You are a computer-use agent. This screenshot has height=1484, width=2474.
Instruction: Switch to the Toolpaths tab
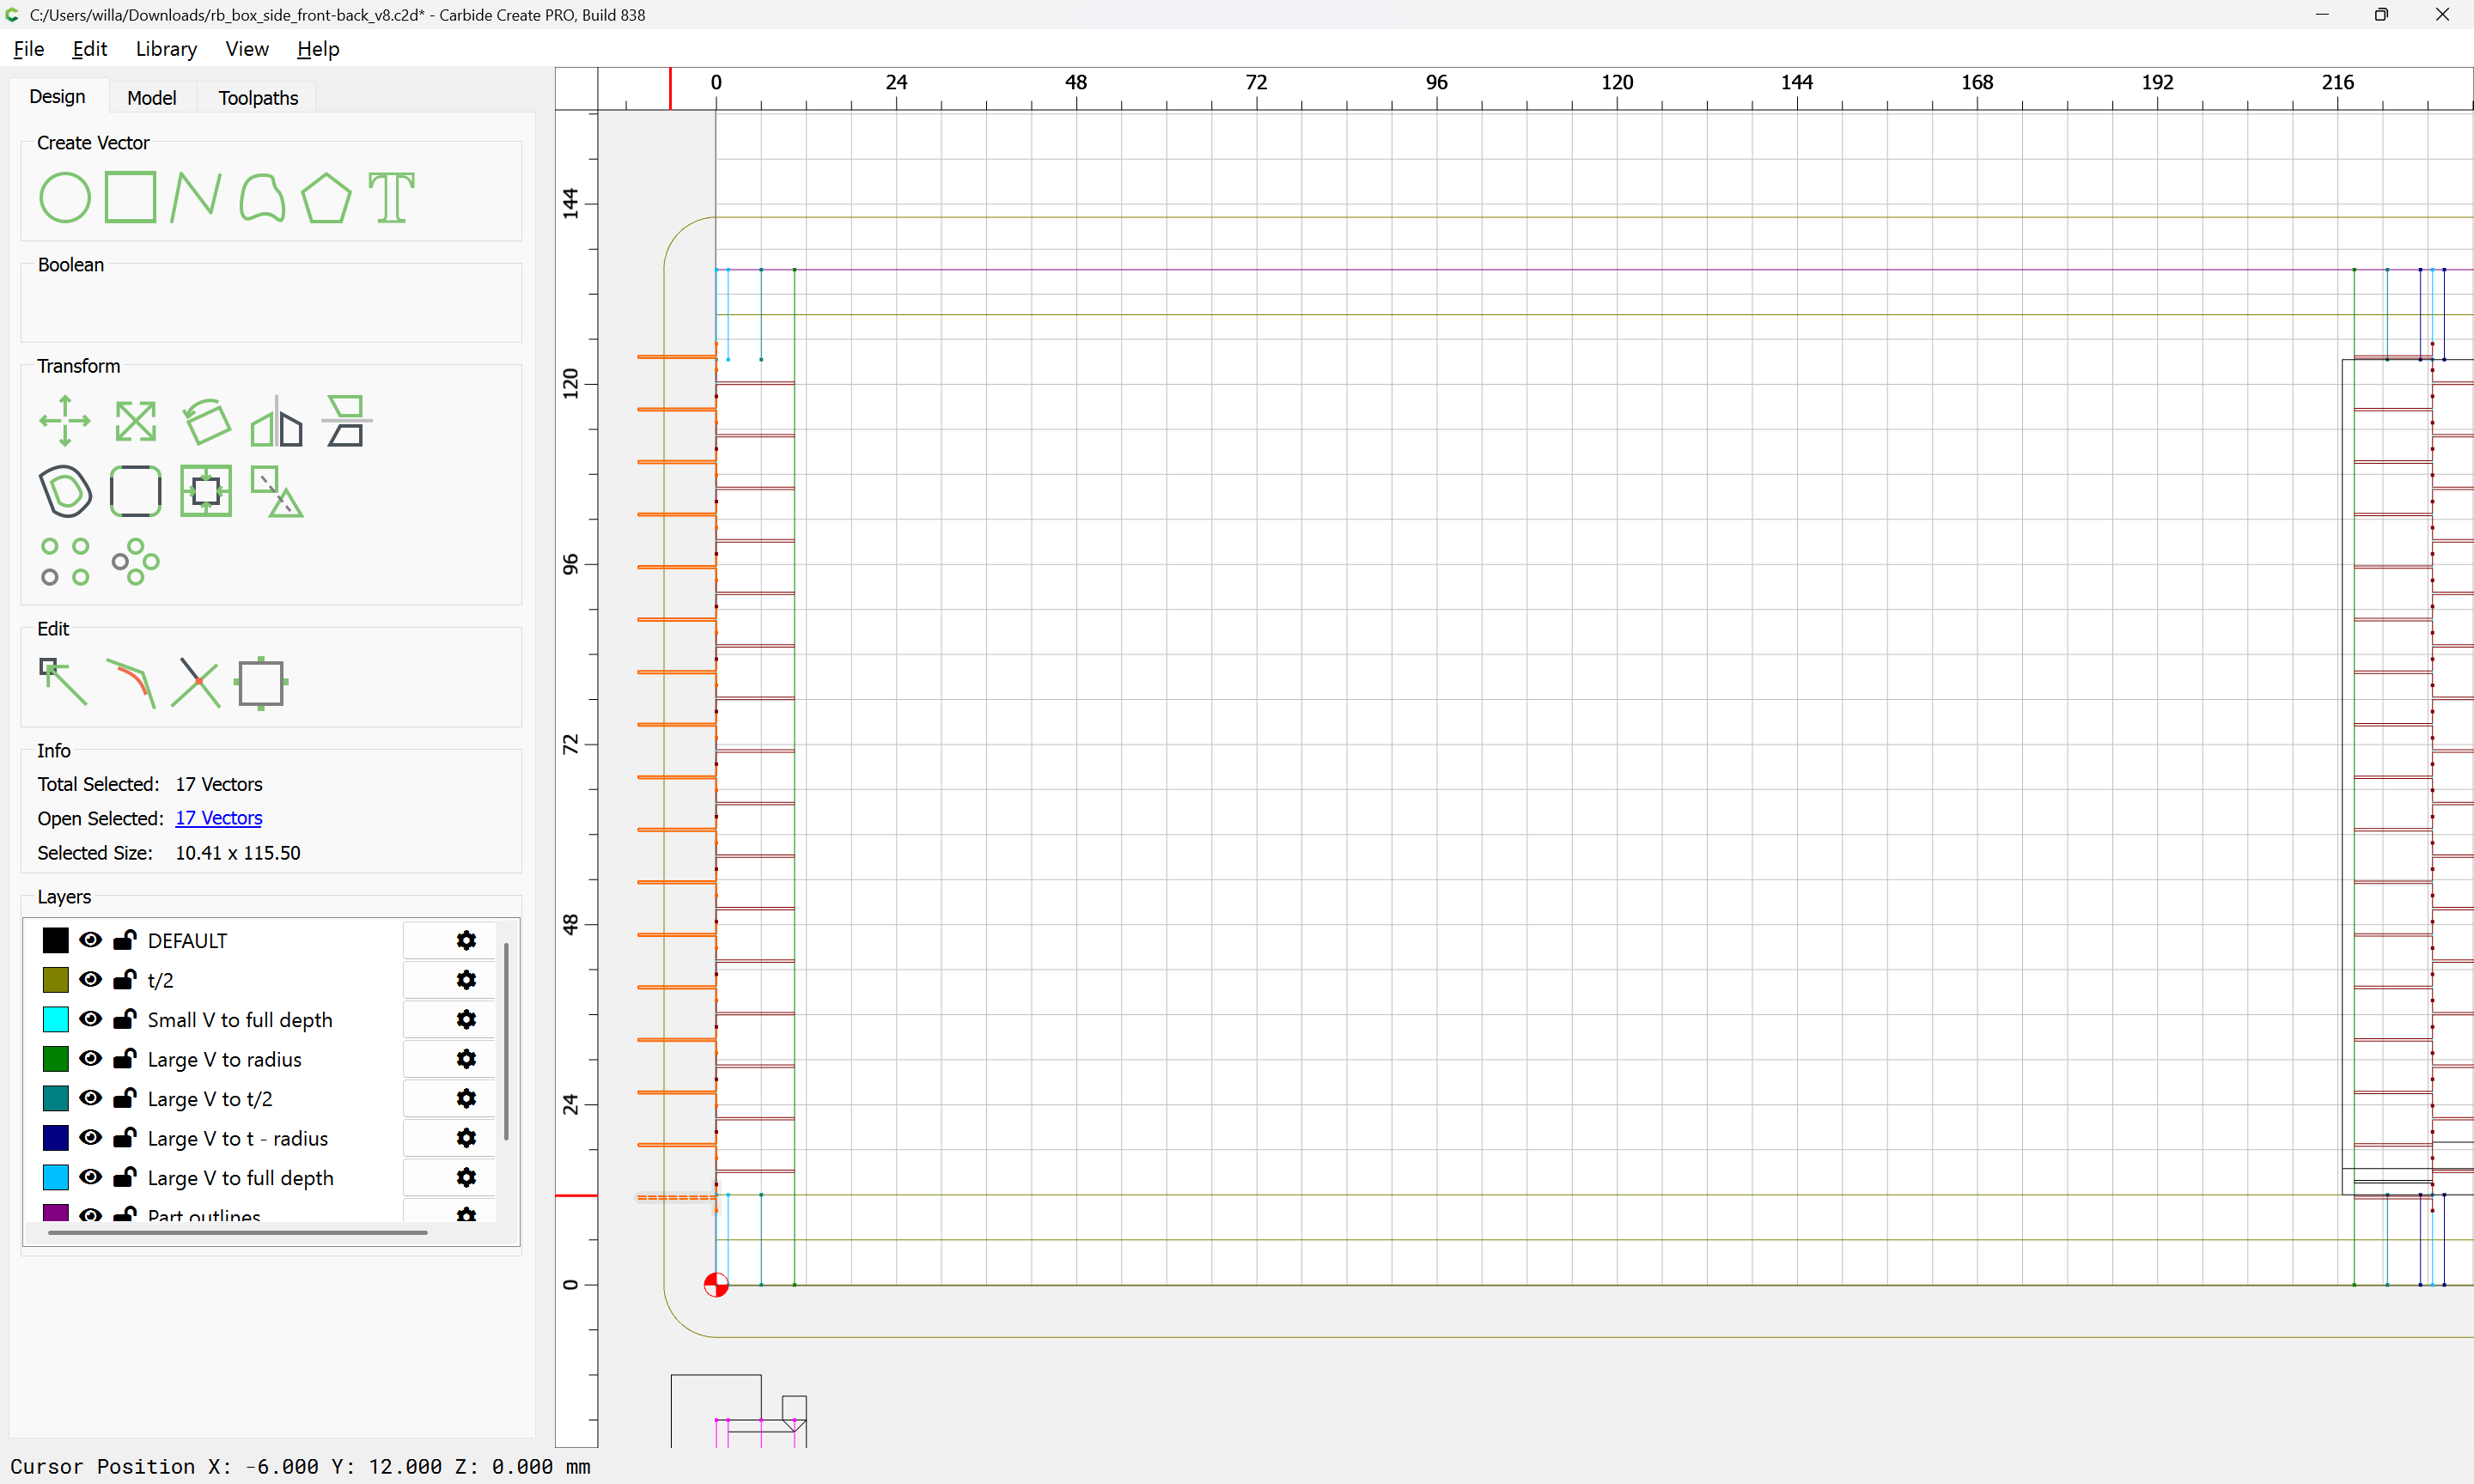258,97
